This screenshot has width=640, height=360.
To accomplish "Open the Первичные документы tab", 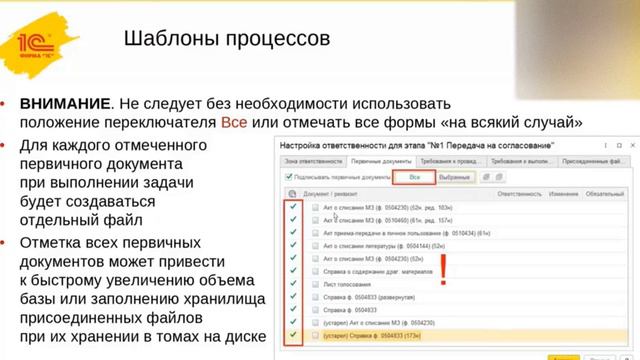I will coord(381,162).
